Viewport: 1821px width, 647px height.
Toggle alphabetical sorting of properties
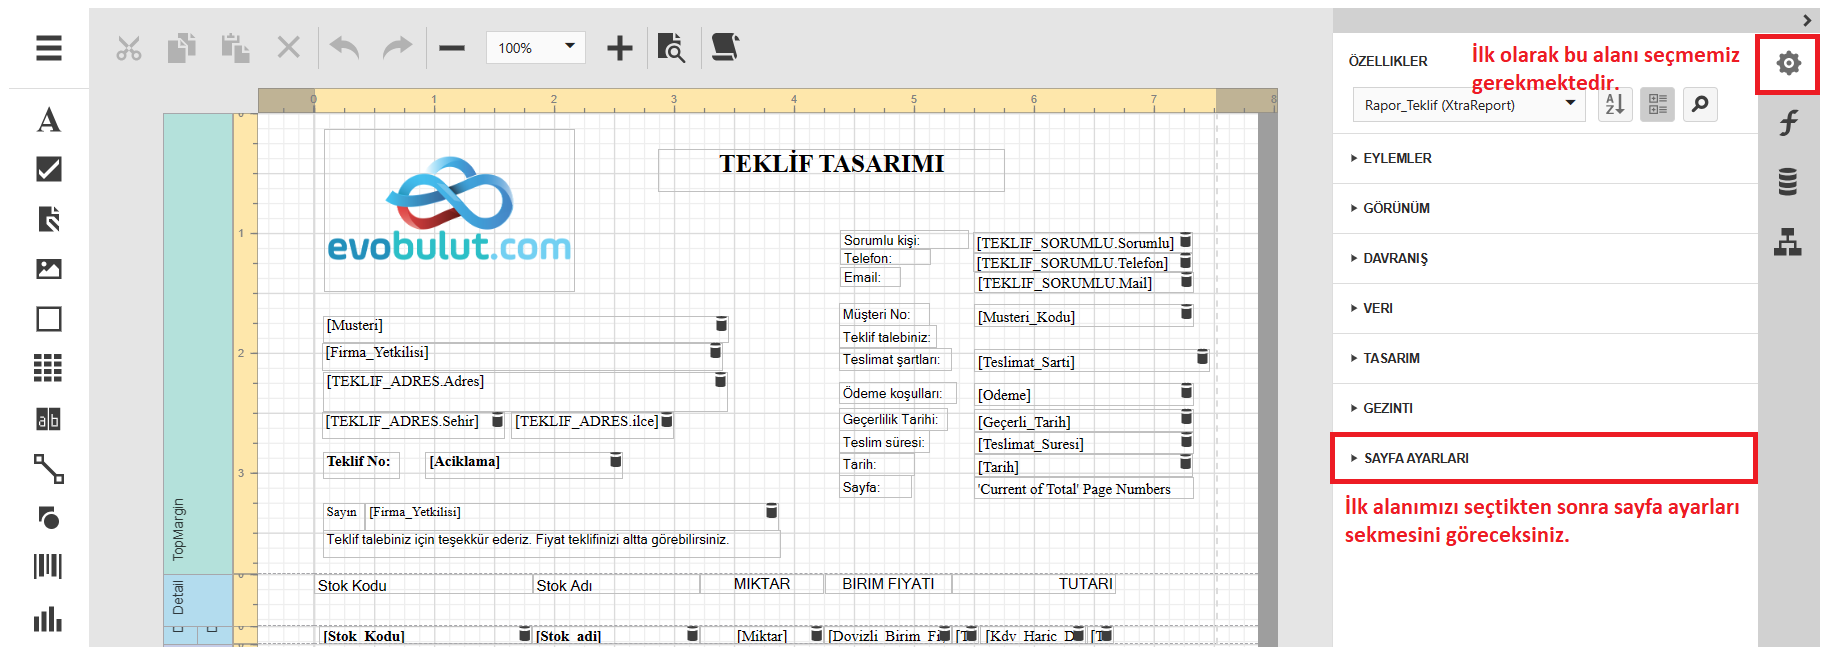pos(1614,104)
